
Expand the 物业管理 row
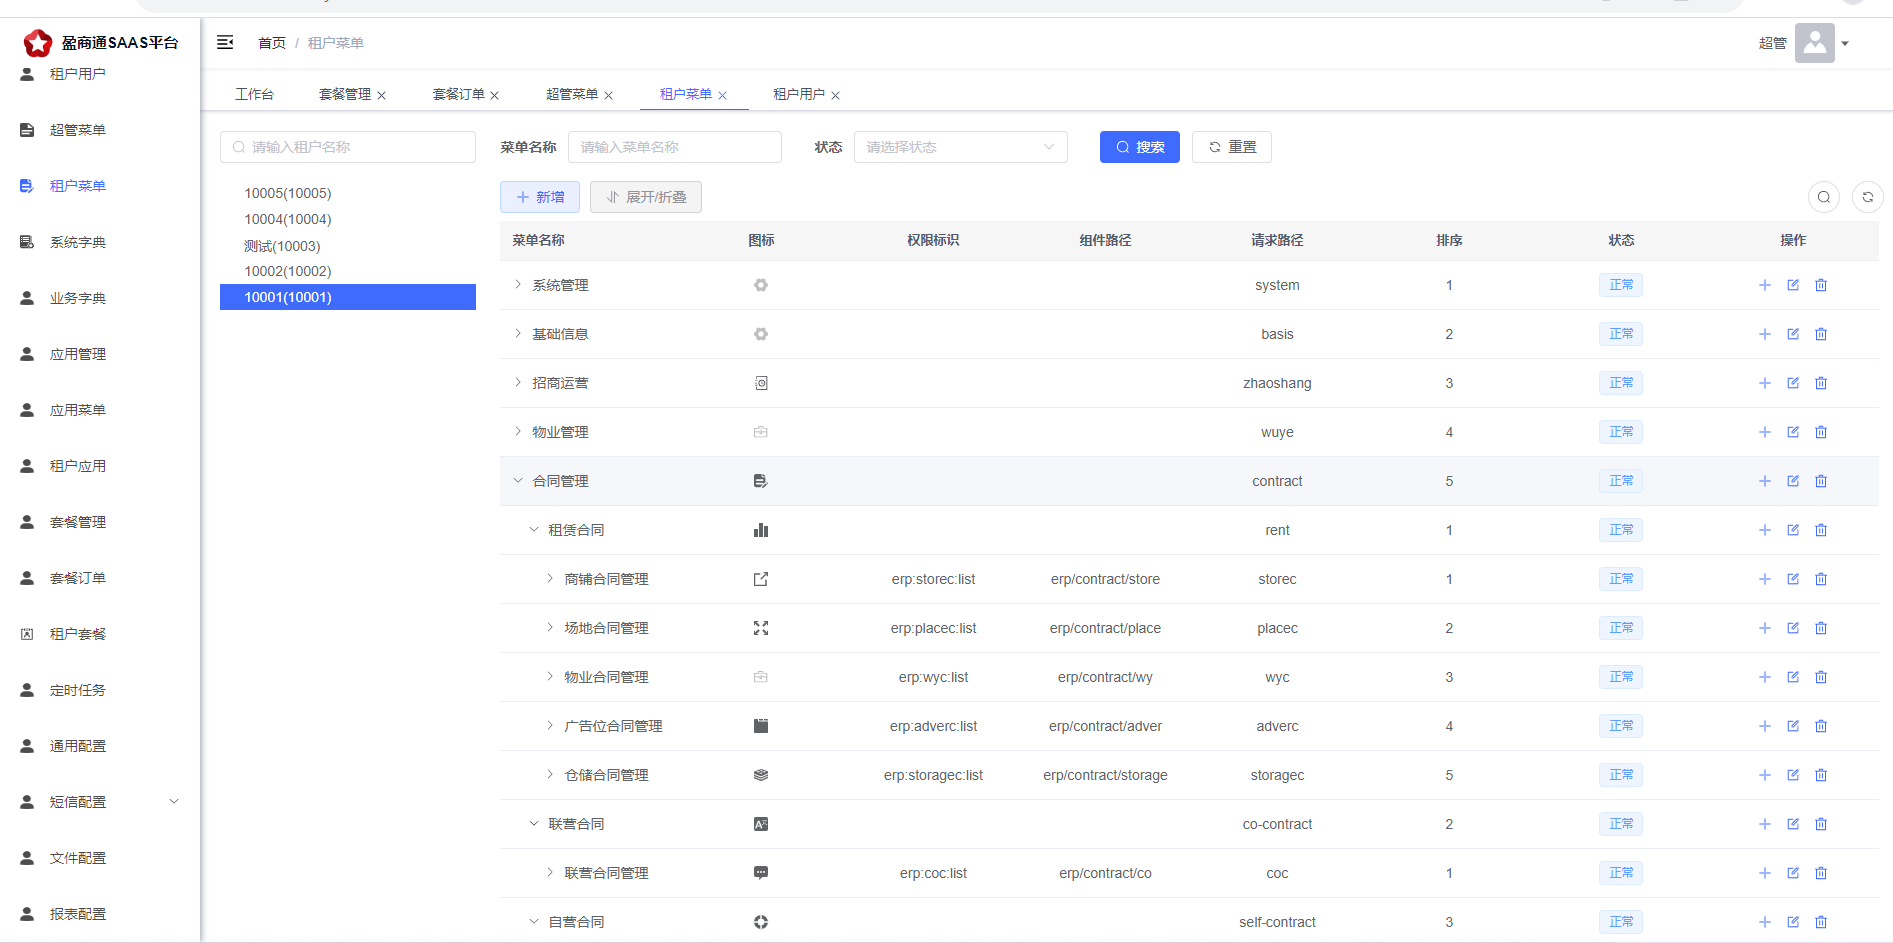click(518, 432)
